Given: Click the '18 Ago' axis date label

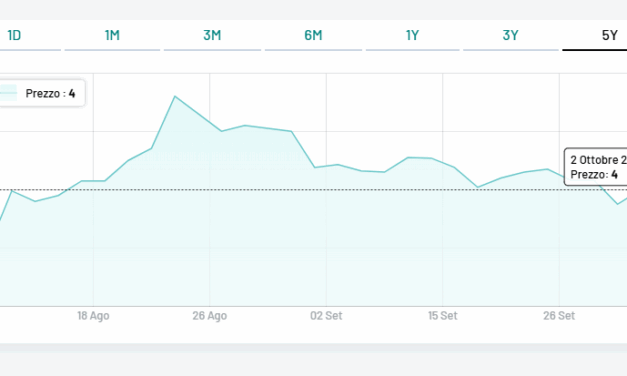Looking at the screenshot, I should click(x=93, y=316).
